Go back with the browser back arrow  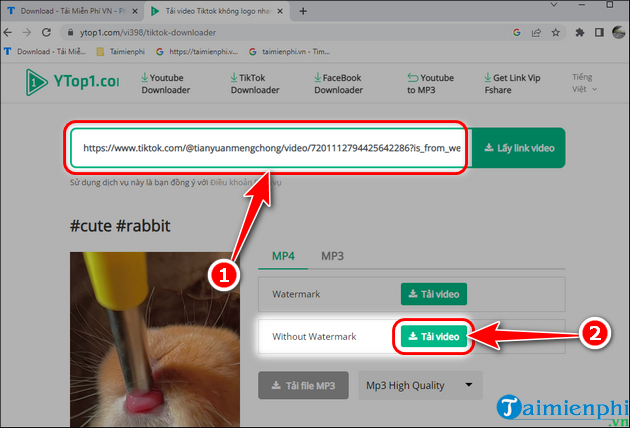pyautogui.click(x=8, y=33)
